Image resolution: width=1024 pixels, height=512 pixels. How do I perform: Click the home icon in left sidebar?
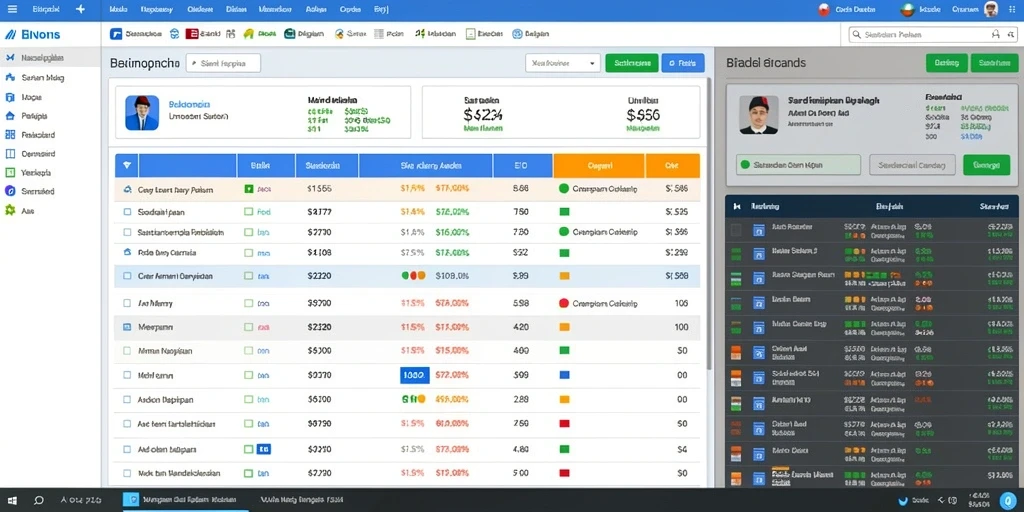pos(10,116)
